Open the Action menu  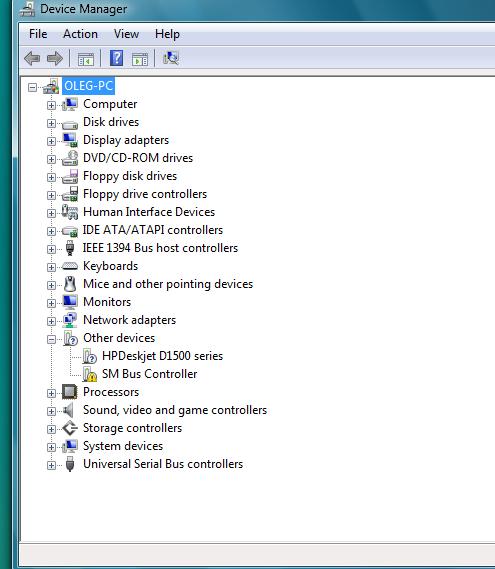80,34
